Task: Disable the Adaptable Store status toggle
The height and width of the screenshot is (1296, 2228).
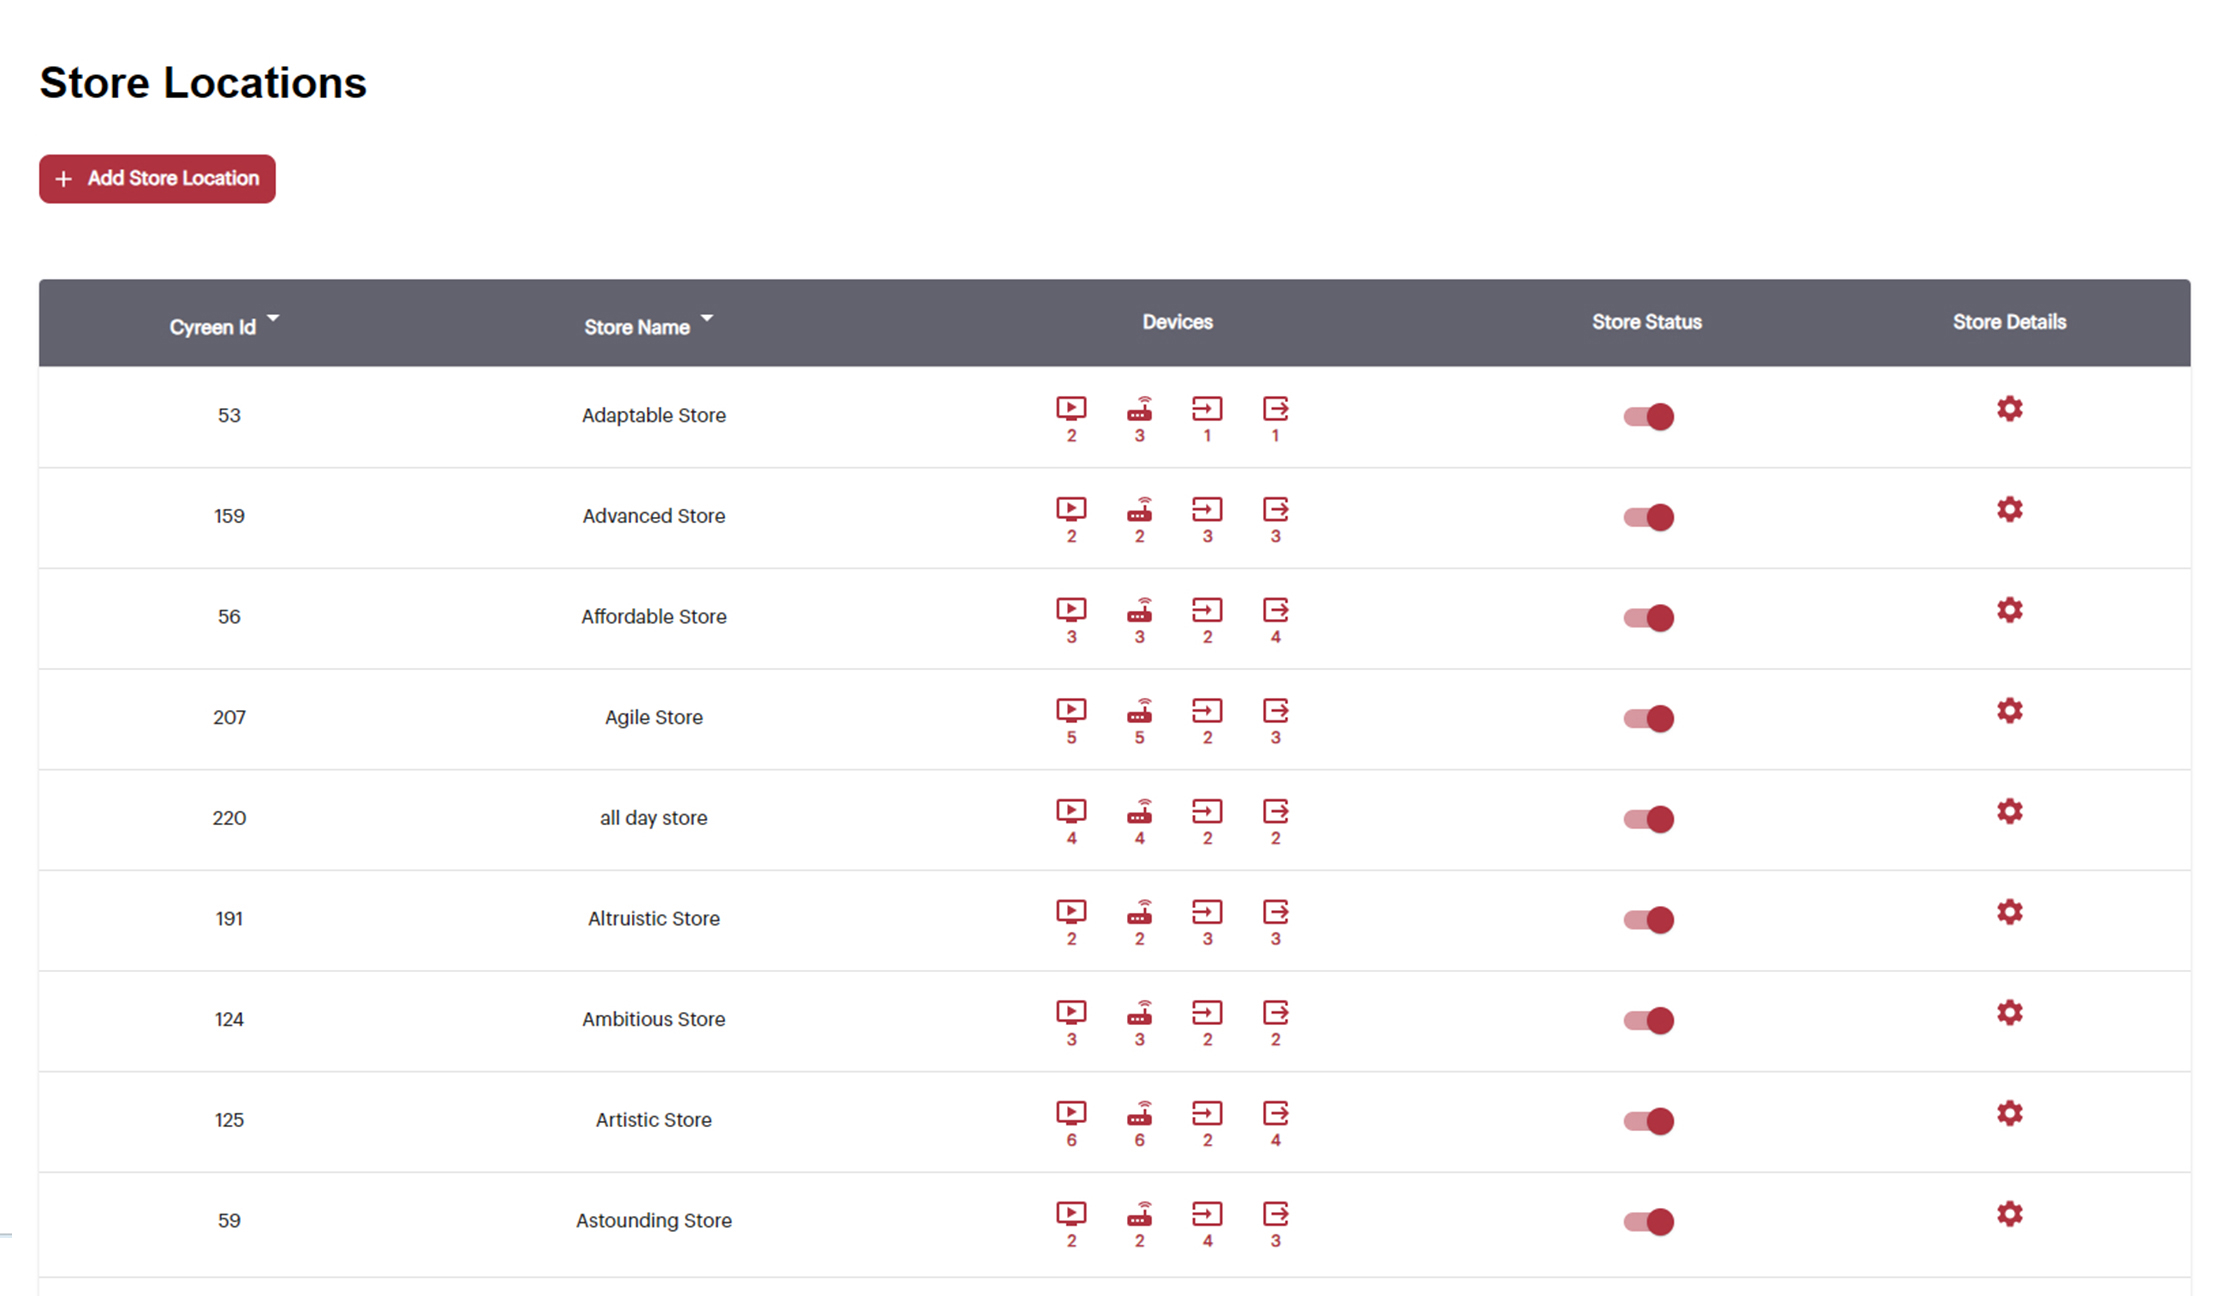Action: (1648, 417)
